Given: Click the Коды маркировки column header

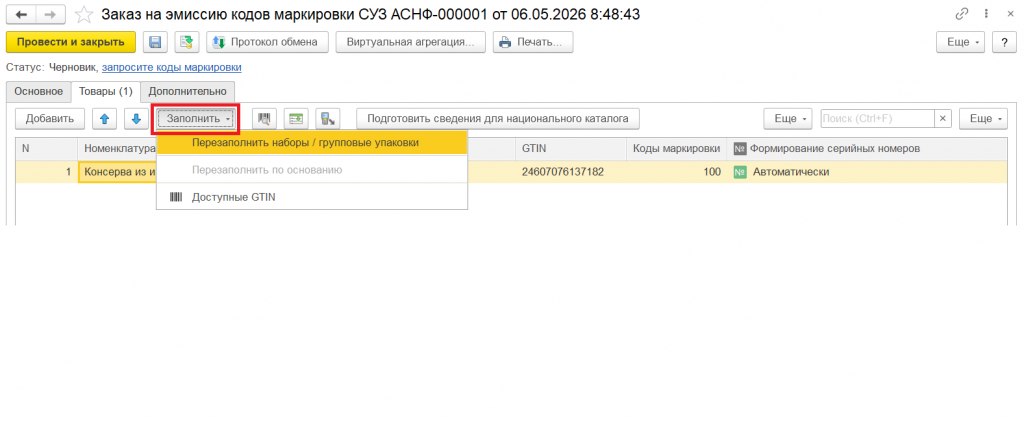Looking at the screenshot, I should pos(677,149).
